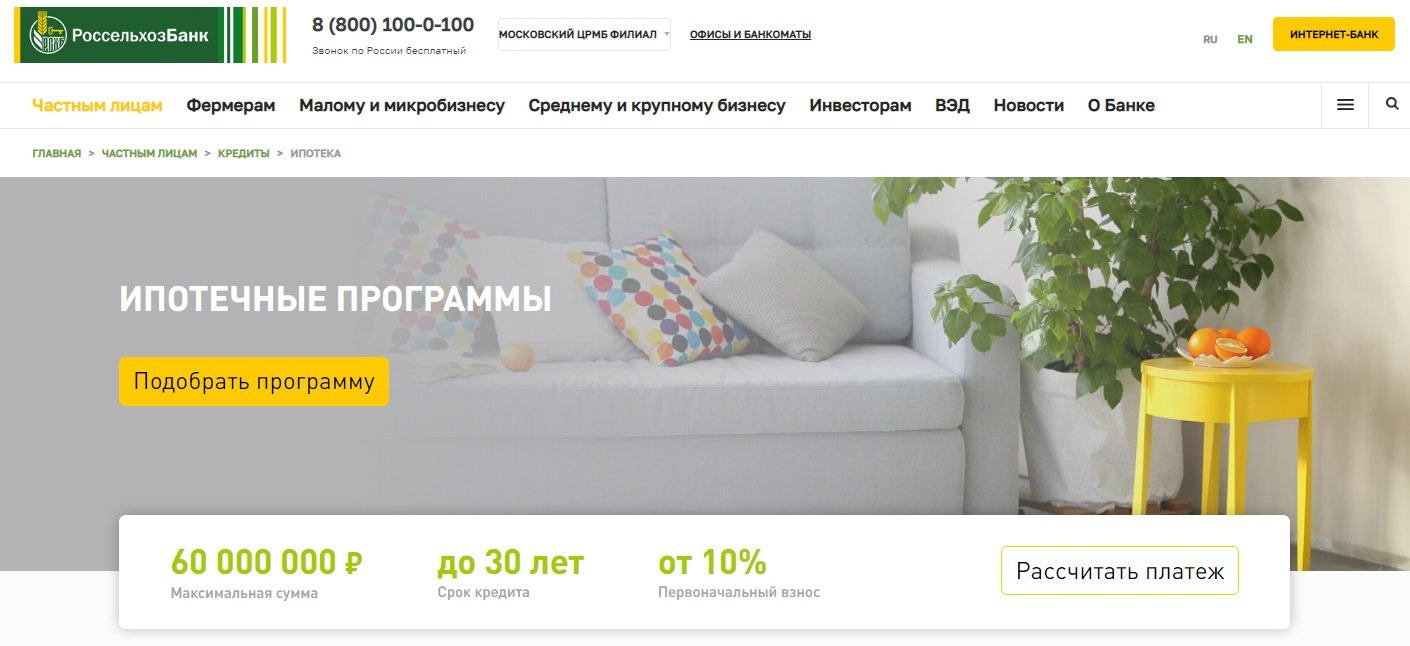Click Подобрать программу button
This screenshot has width=1410, height=646.
click(254, 381)
